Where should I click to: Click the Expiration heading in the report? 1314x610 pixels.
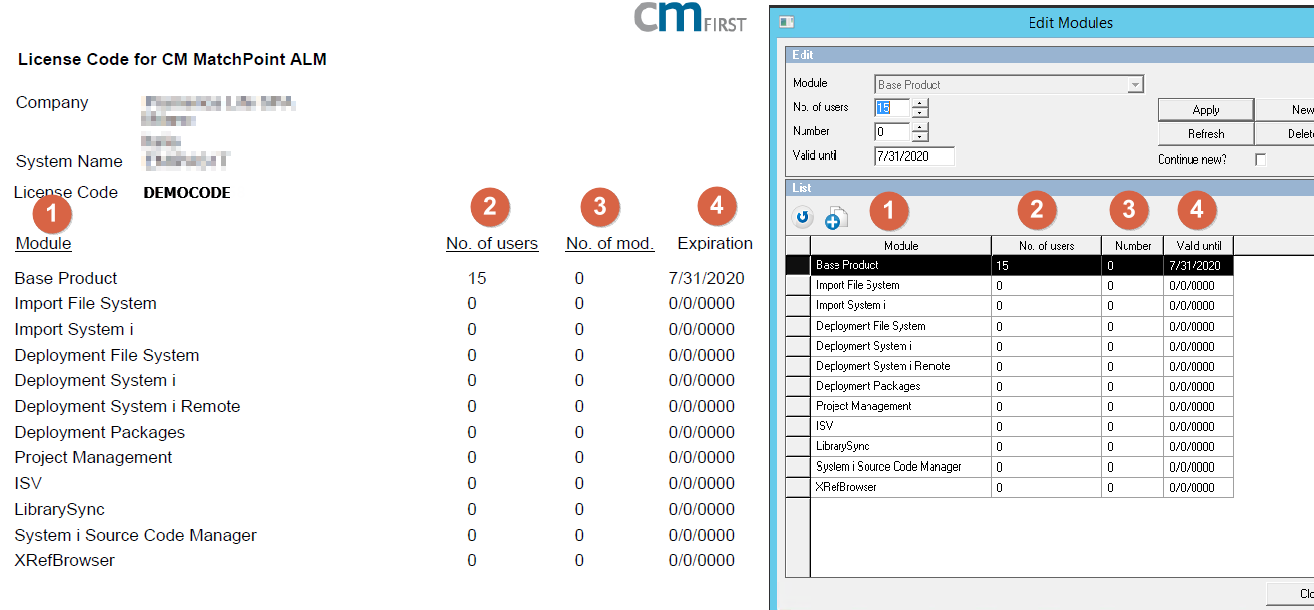pyautogui.click(x=715, y=243)
